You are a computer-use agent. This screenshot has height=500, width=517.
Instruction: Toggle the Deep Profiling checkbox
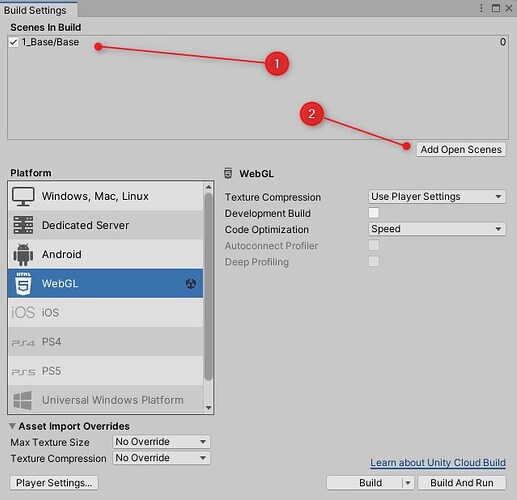pyautogui.click(x=374, y=261)
